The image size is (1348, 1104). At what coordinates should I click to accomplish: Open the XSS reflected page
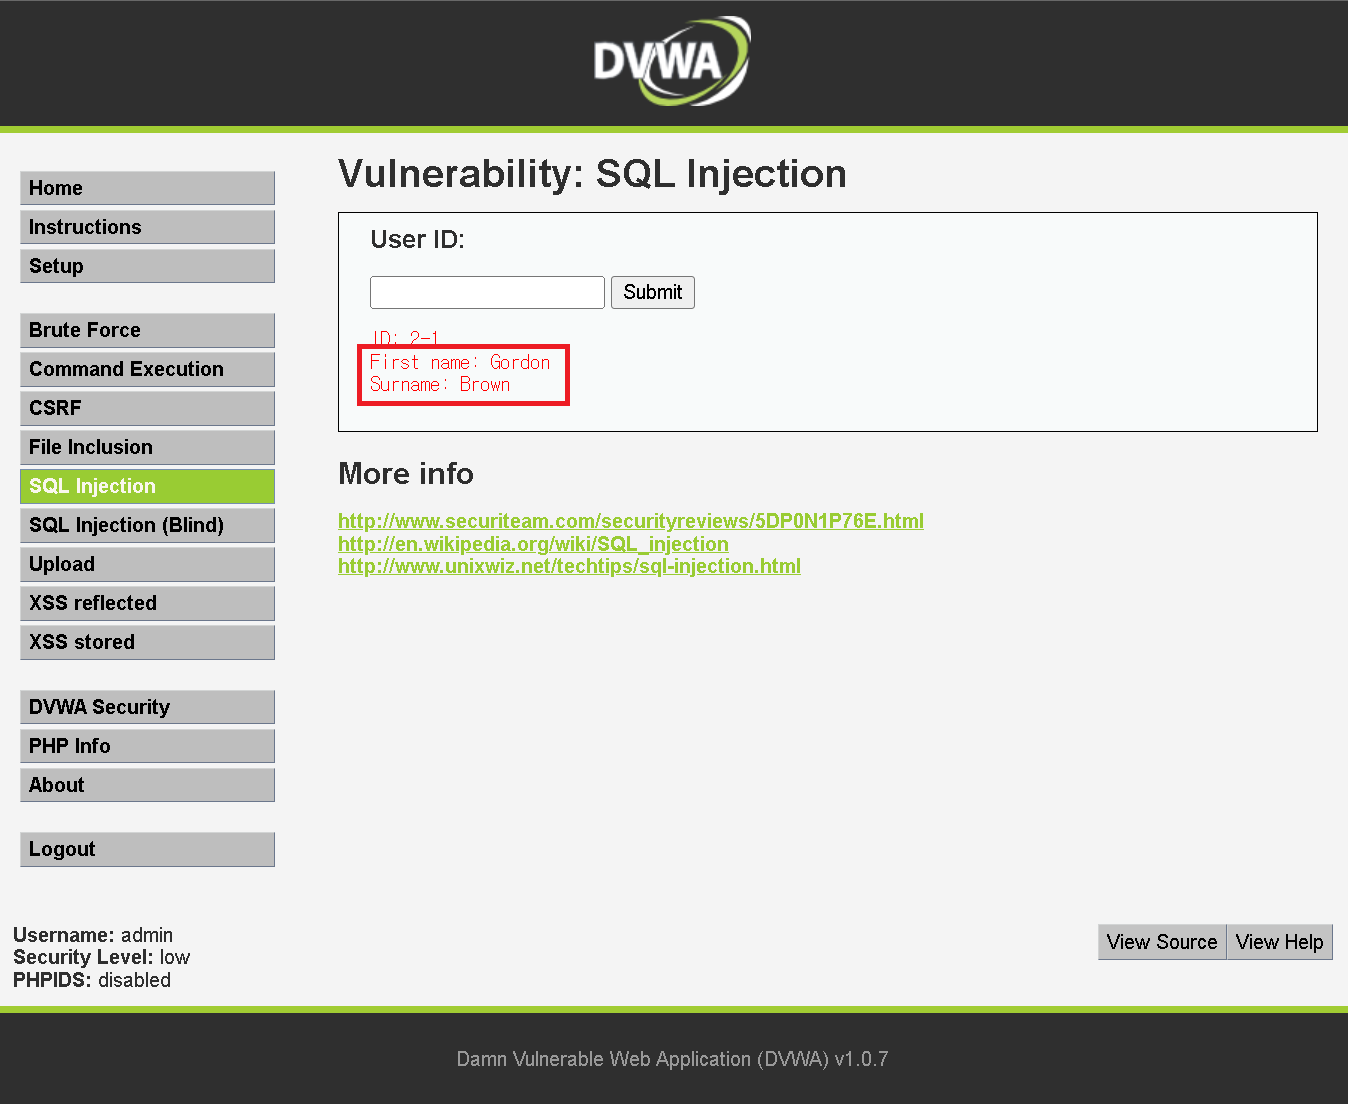(x=147, y=603)
